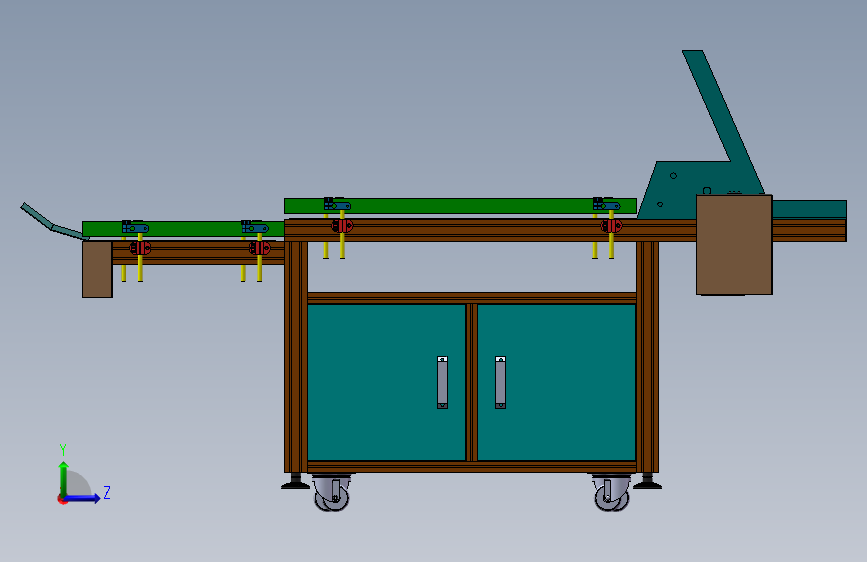Click the left black leveling foot
This screenshot has width=867, height=562.
click(295, 482)
